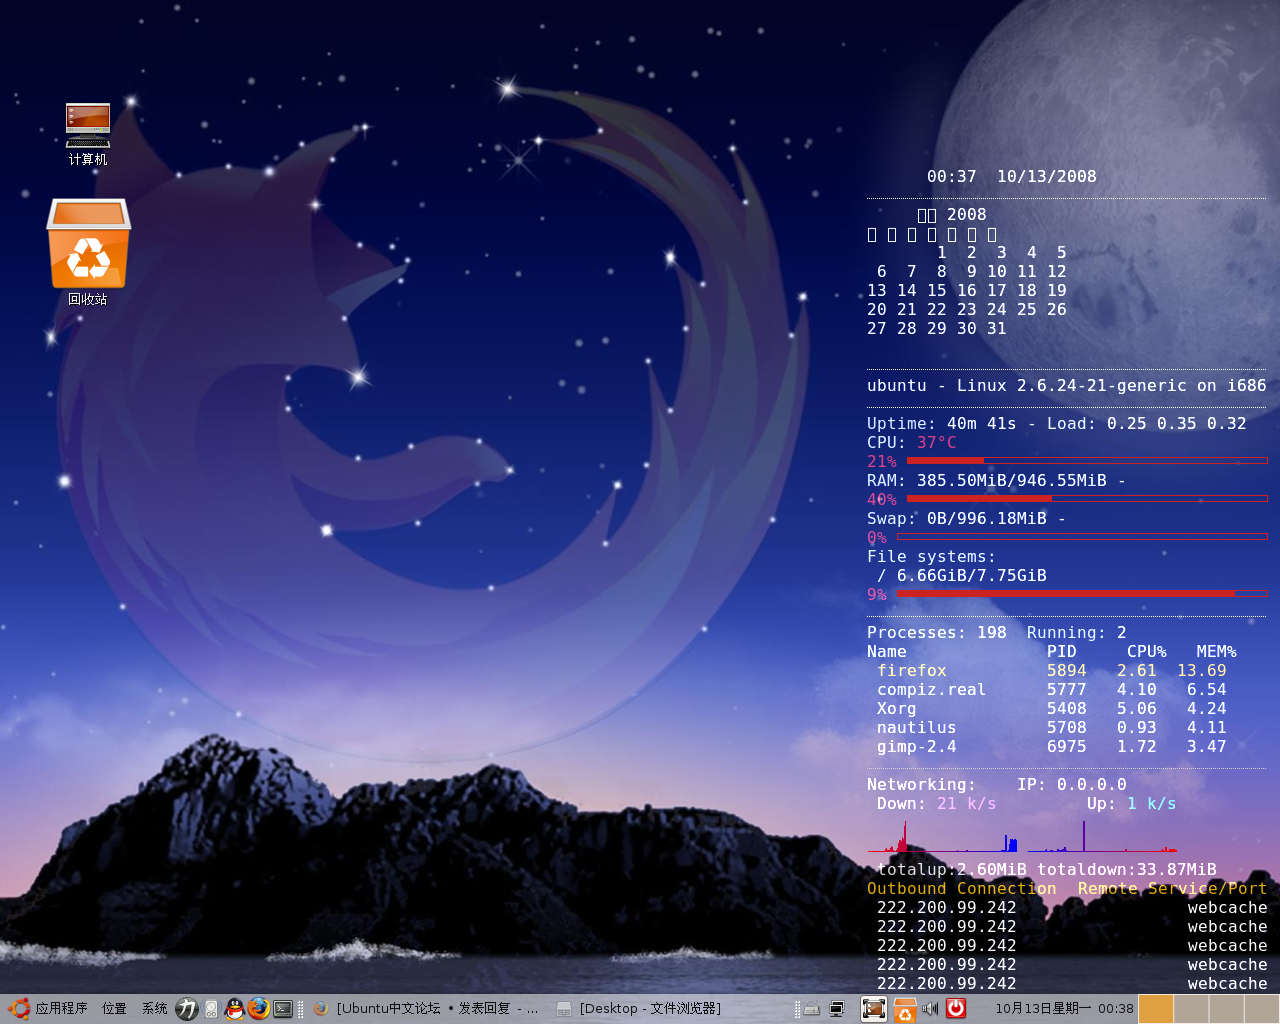The image size is (1280, 1024).
Task: Open the 系统 menu
Action: pyautogui.click(x=154, y=1008)
